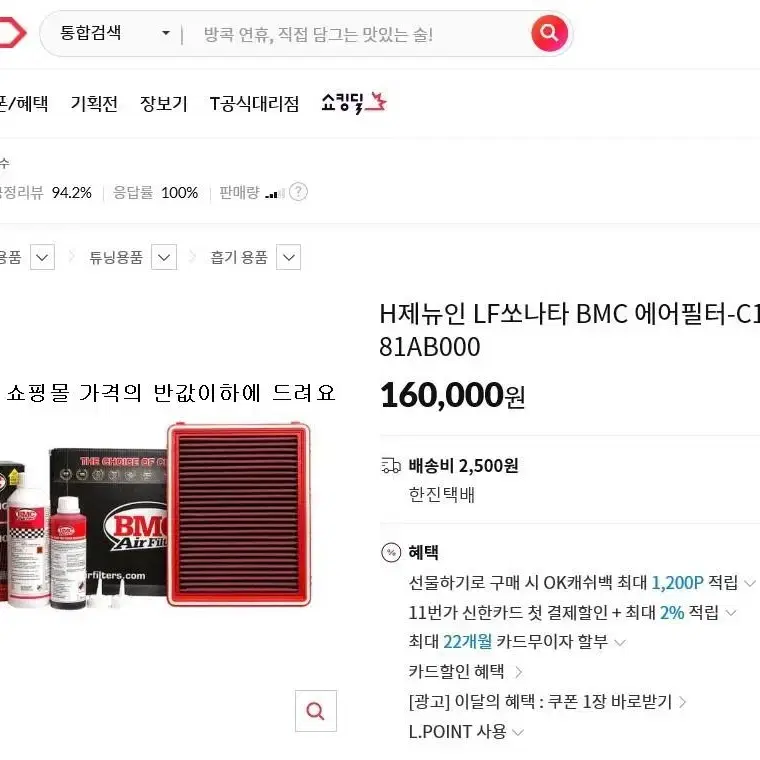This screenshot has width=760, height=760.
Task: Open the 11st logo home icon
Action: click(12, 32)
